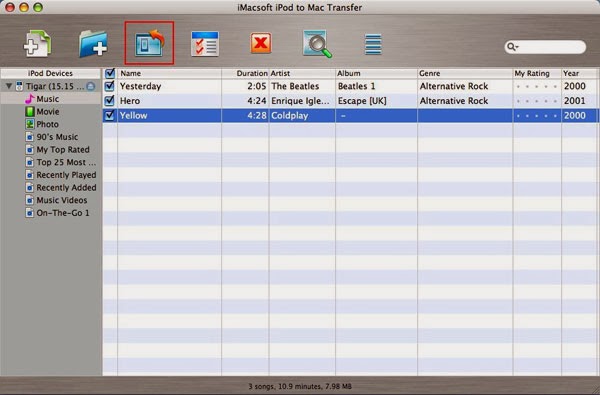Viewport: 600px width, 395px height.
Task: Toggle the select-all checkbox in header
Action: [x=110, y=73]
